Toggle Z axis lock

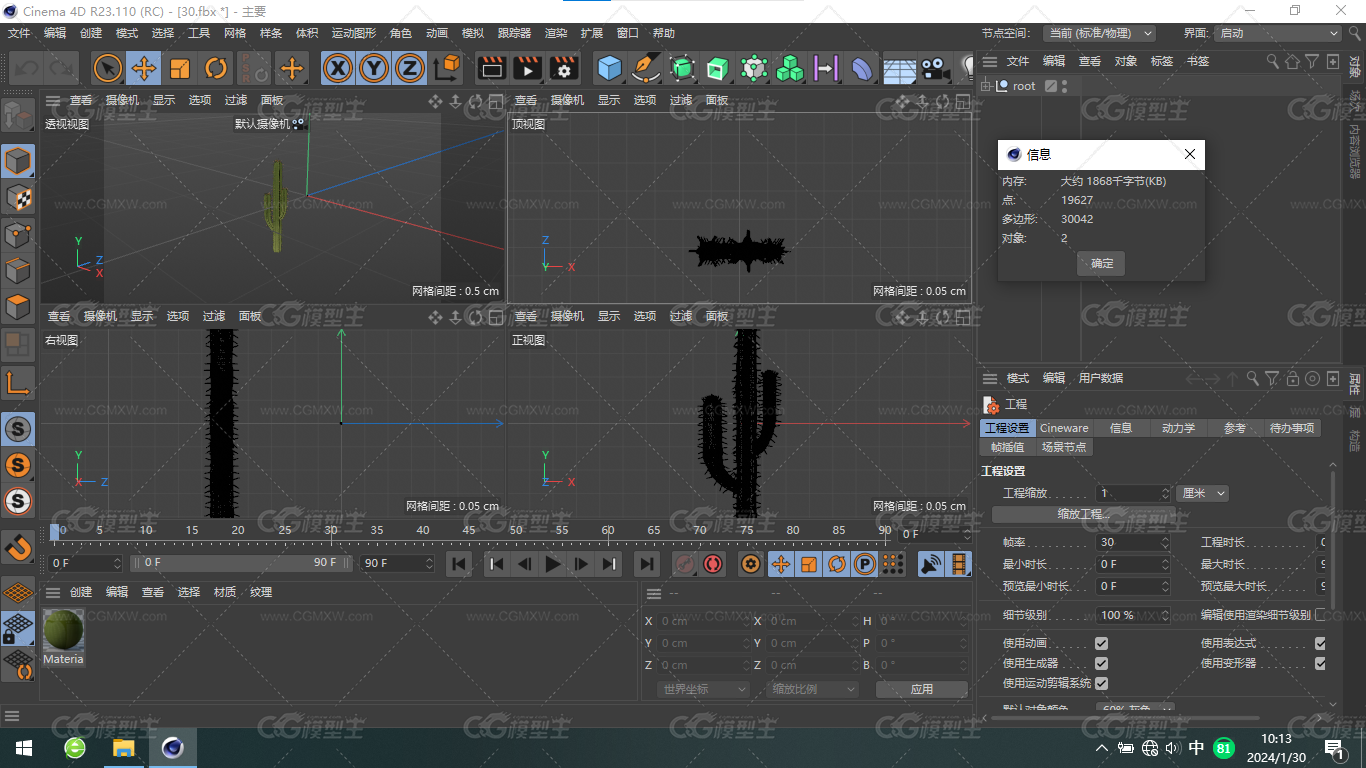(409, 68)
